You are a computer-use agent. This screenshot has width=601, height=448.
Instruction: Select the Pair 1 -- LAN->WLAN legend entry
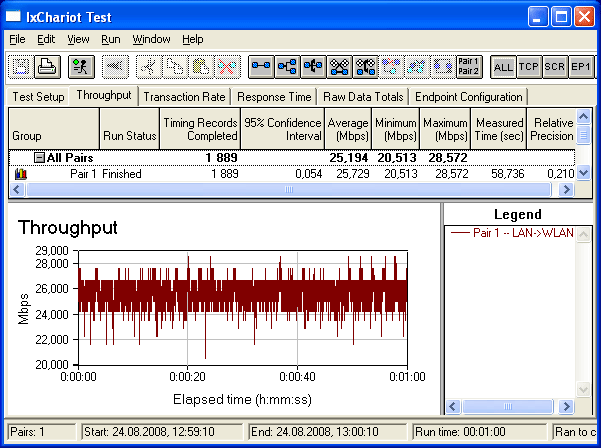coord(512,233)
